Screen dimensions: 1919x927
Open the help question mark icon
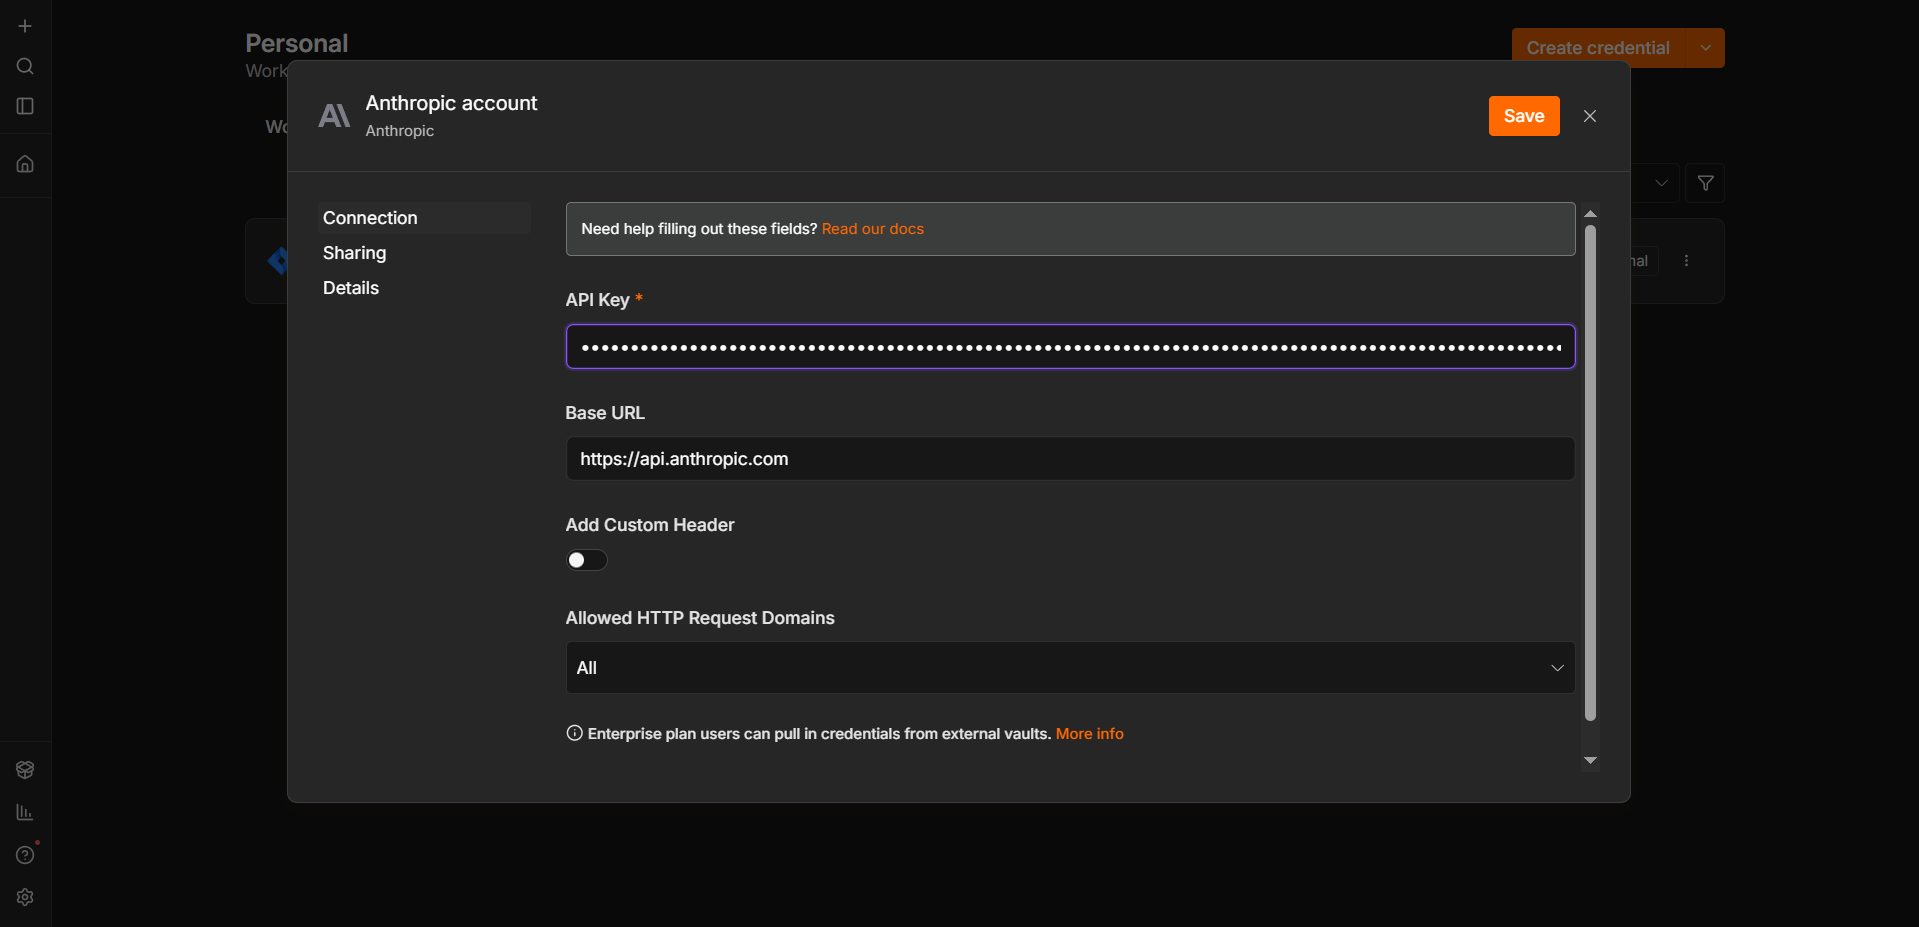(x=25, y=855)
